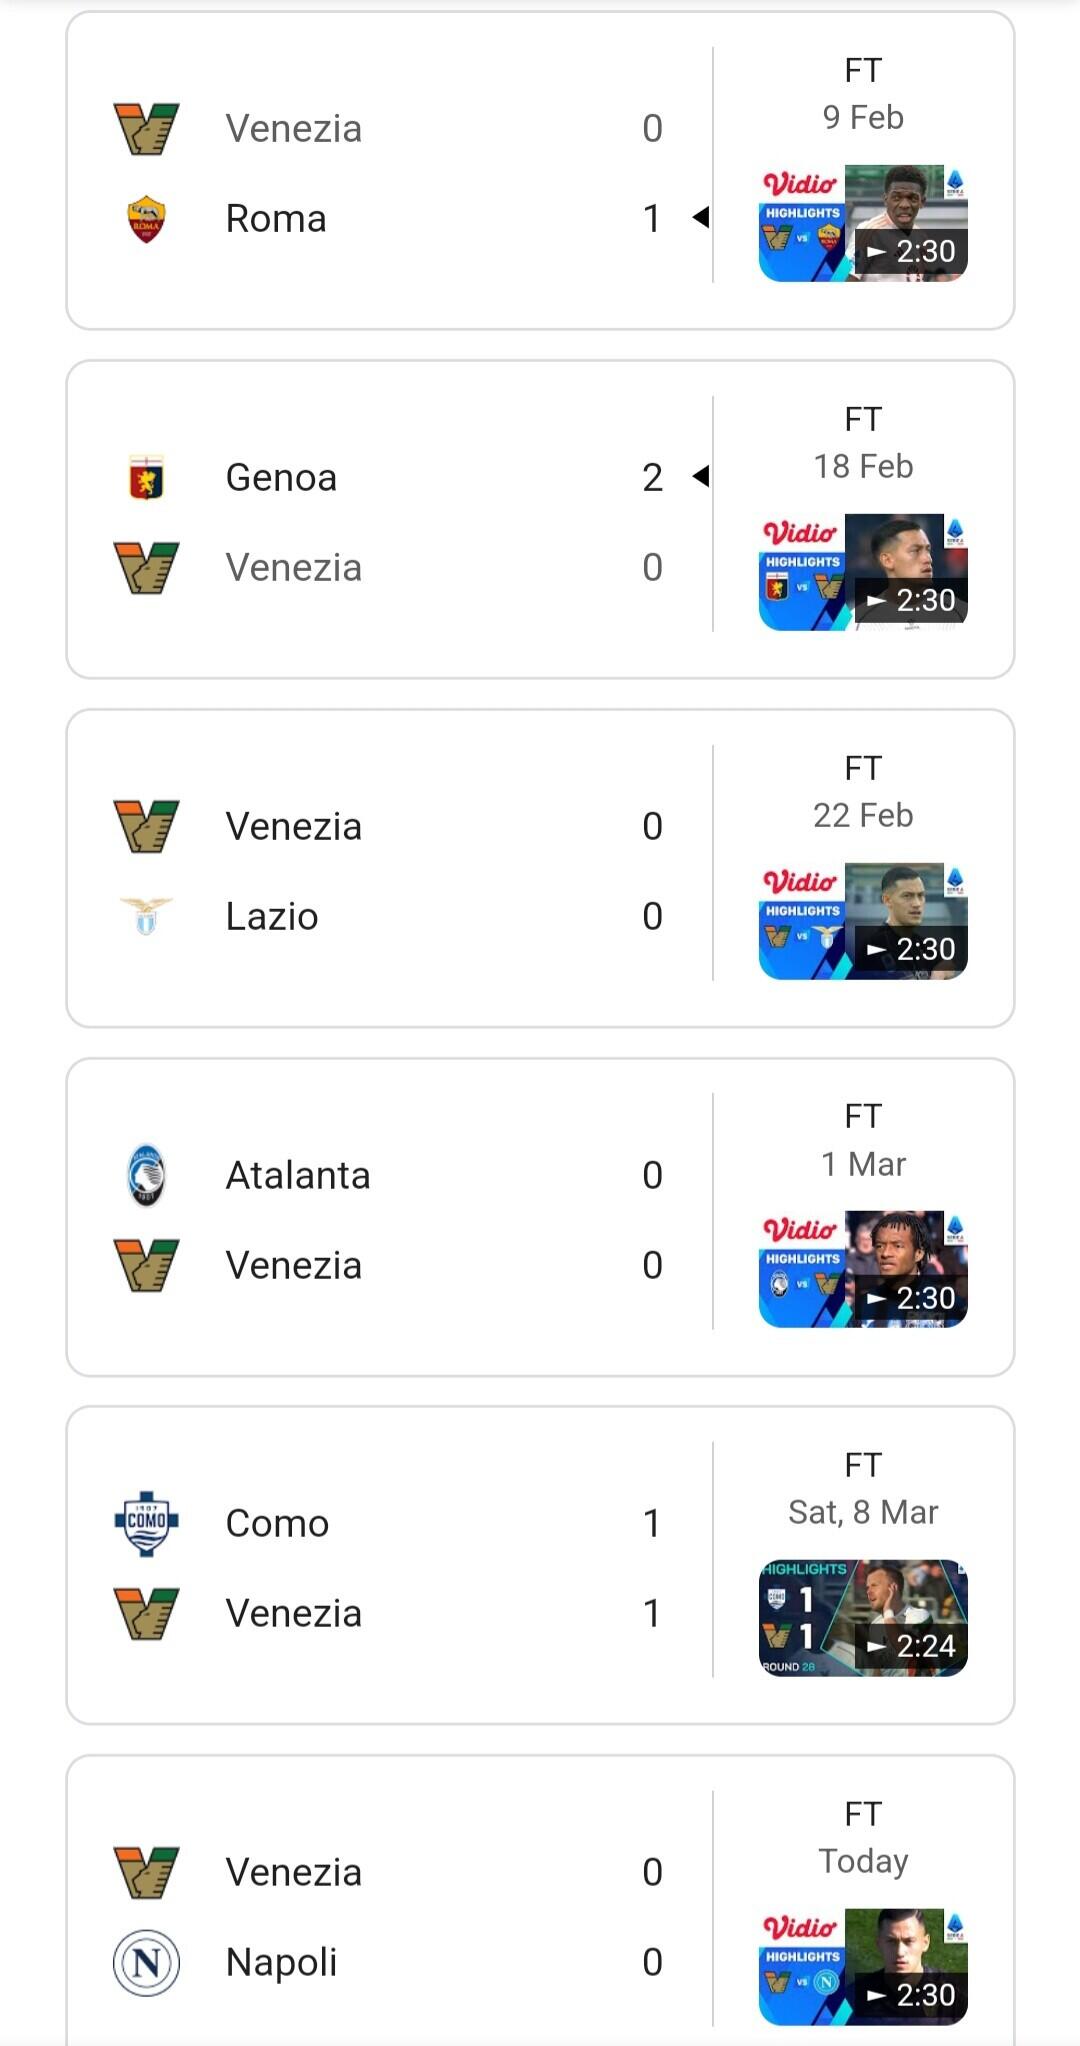Play Venezia vs Lazio highlights video

[863, 921]
